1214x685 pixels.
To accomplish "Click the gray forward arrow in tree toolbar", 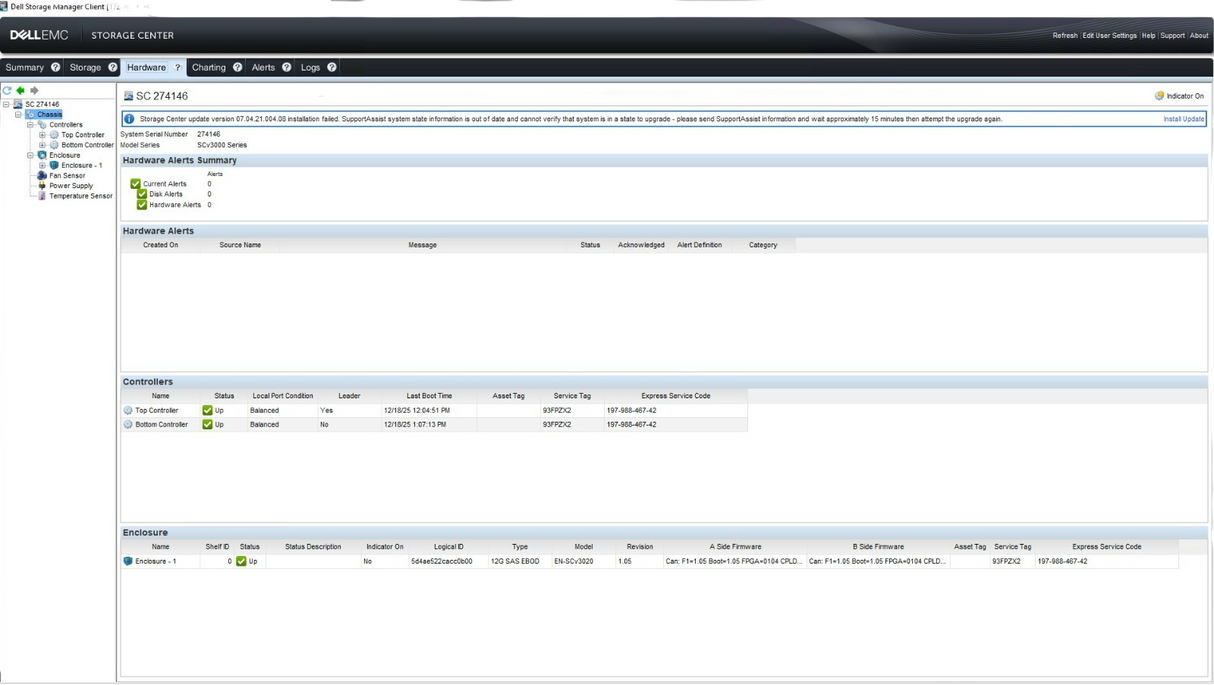I will tap(34, 90).
